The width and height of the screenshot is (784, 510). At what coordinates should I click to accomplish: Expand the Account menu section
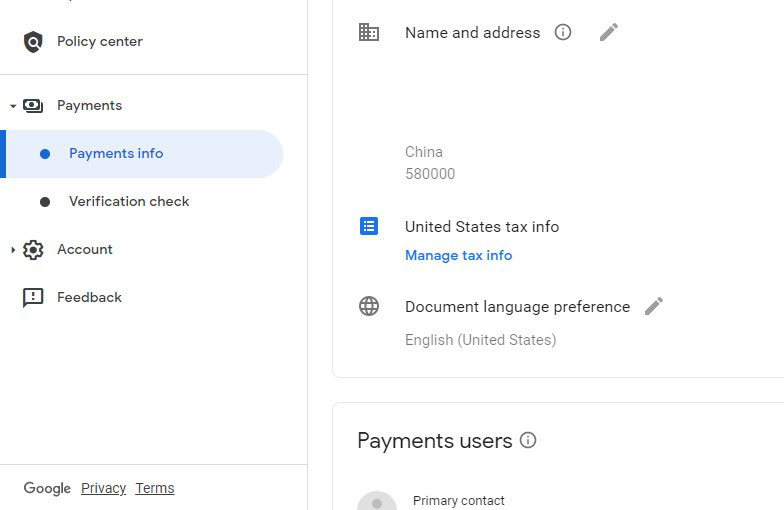click(13, 250)
